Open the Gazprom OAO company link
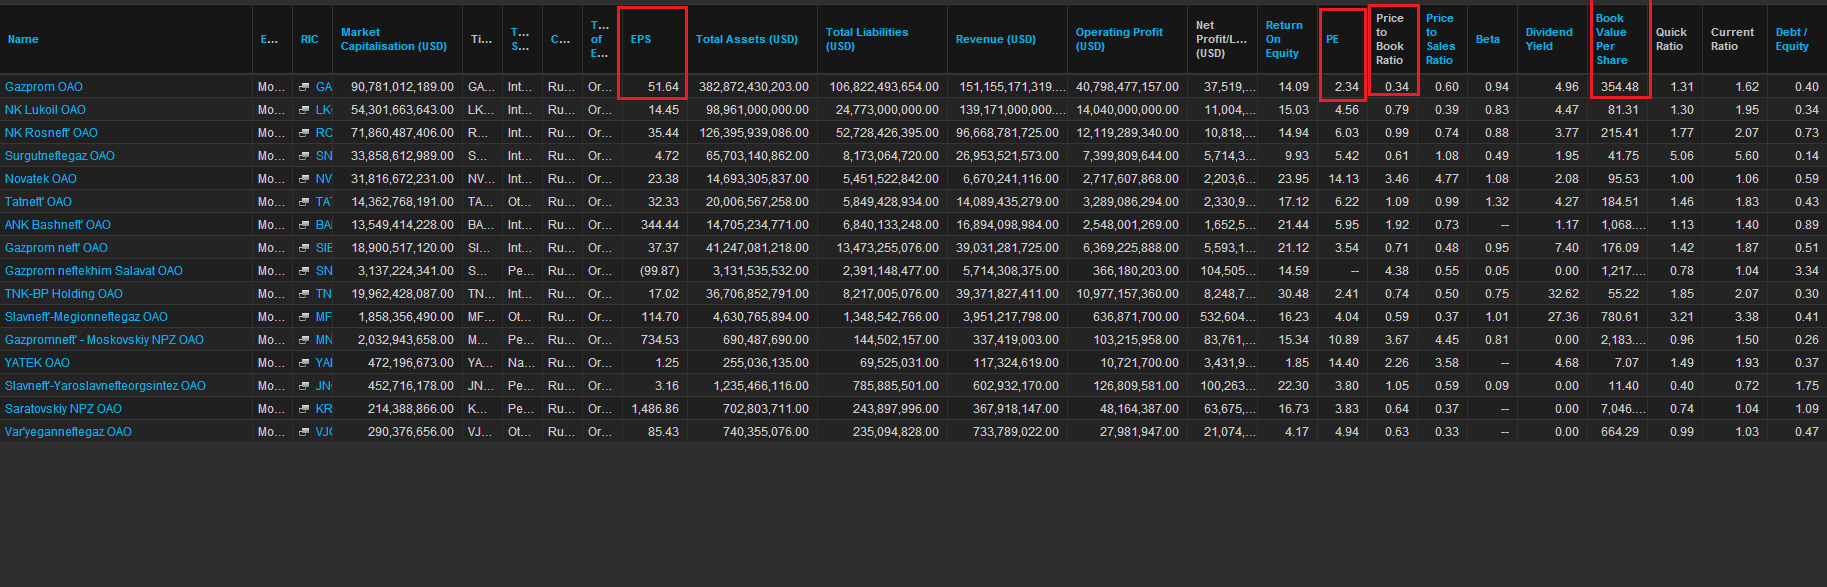The width and height of the screenshot is (1827, 587). [x=44, y=87]
